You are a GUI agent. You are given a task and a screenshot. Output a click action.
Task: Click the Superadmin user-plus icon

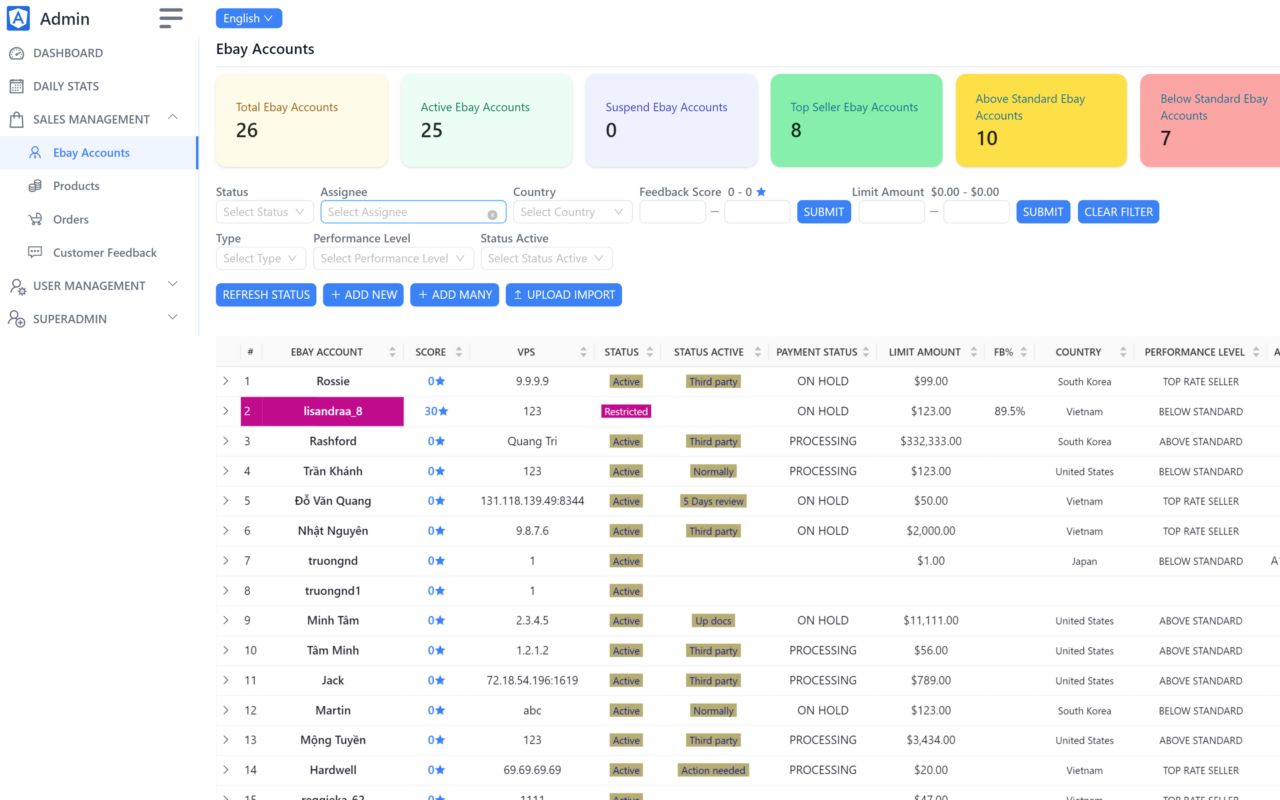pyautogui.click(x=17, y=319)
